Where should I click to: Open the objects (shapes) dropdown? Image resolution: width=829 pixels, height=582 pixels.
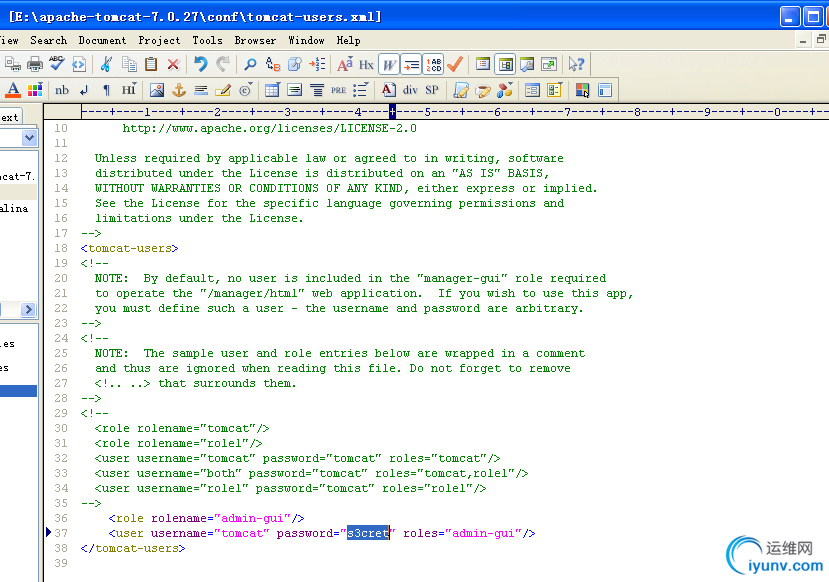[505, 90]
